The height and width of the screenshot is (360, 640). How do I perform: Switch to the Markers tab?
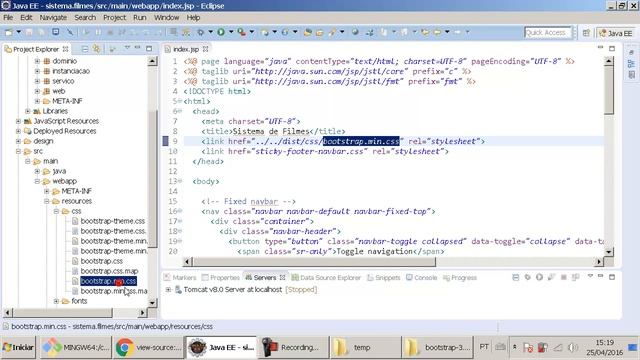(x=180, y=278)
